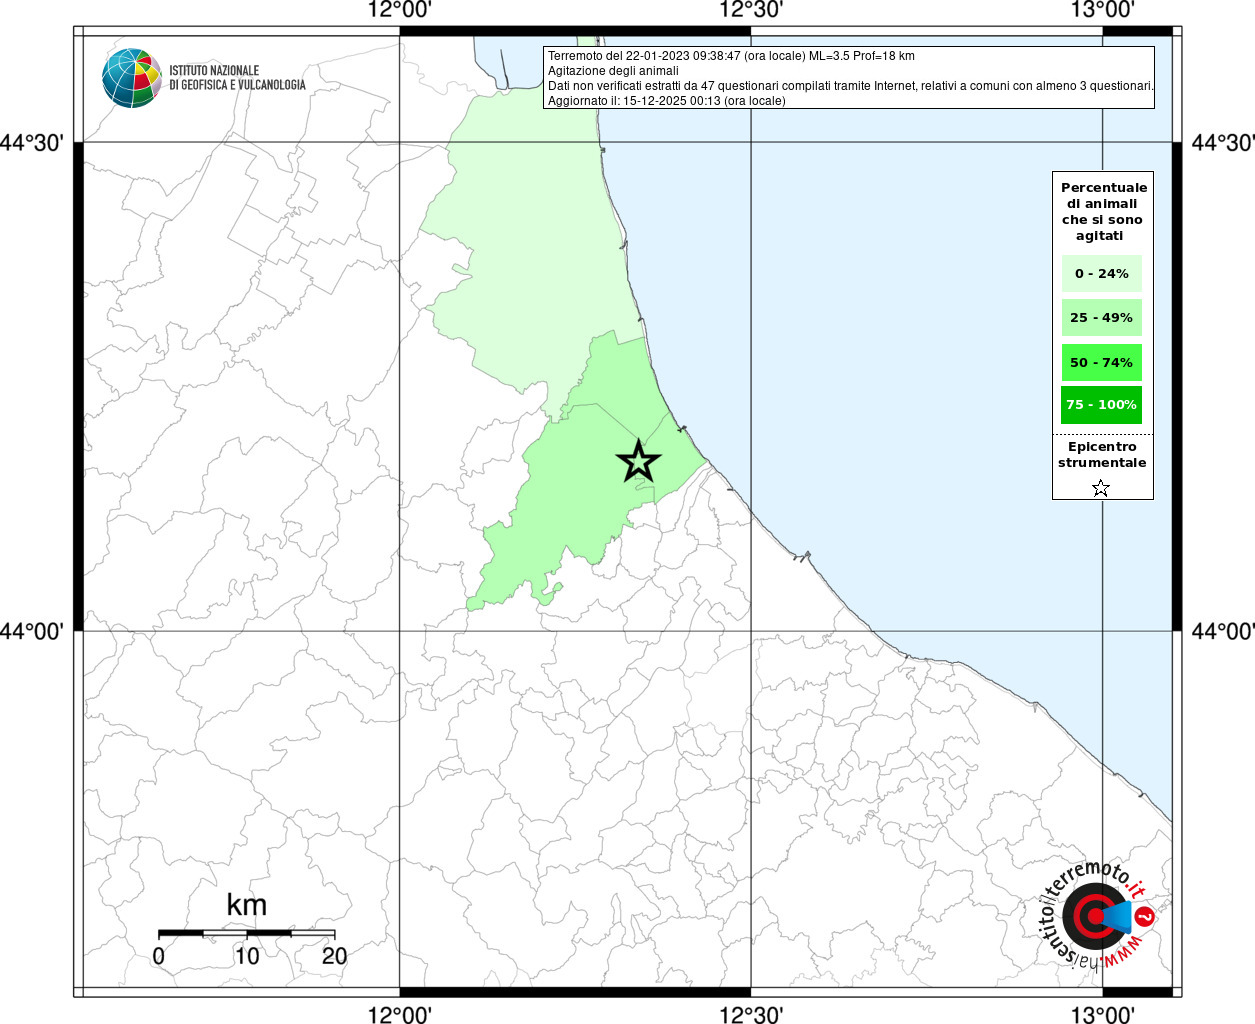Viewport: 1255px width, 1024px height.
Task: Click the Aggiornato il 15-12-2025 line
Action: pyautogui.click(x=666, y=101)
